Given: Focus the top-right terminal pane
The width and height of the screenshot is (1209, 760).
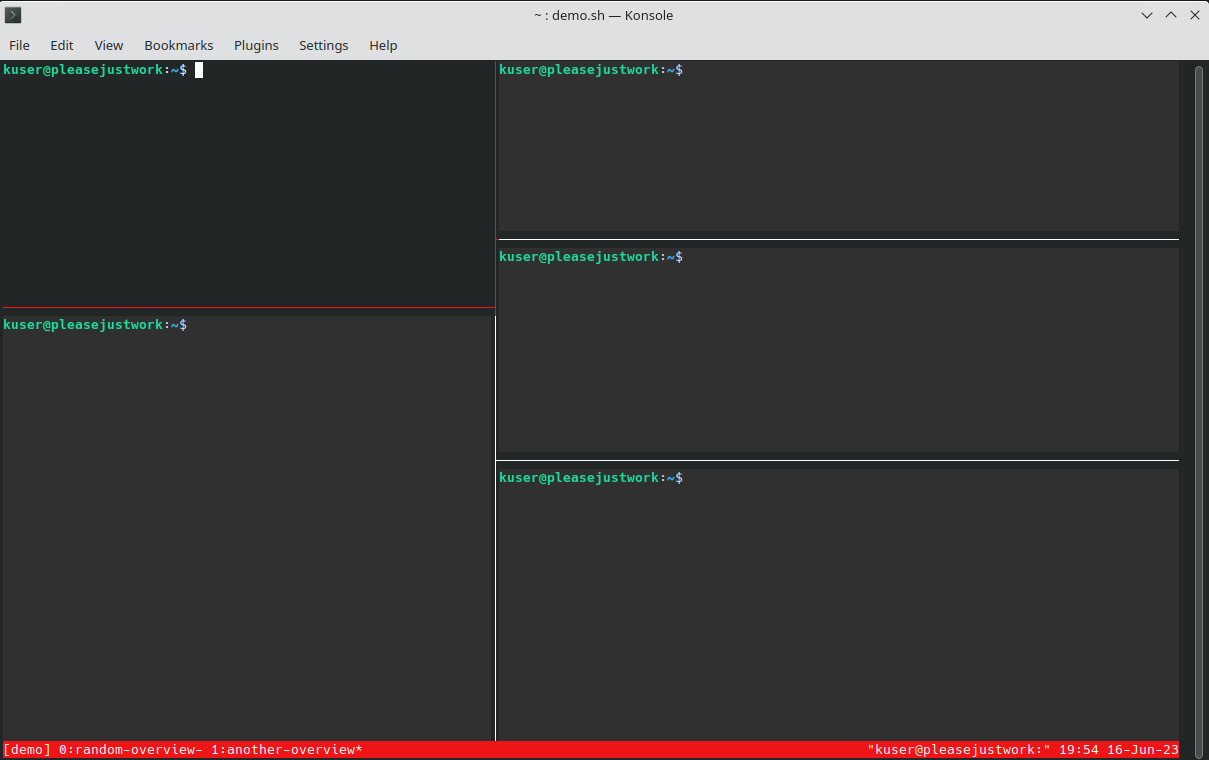Looking at the screenshot, I should coord(838,150).
